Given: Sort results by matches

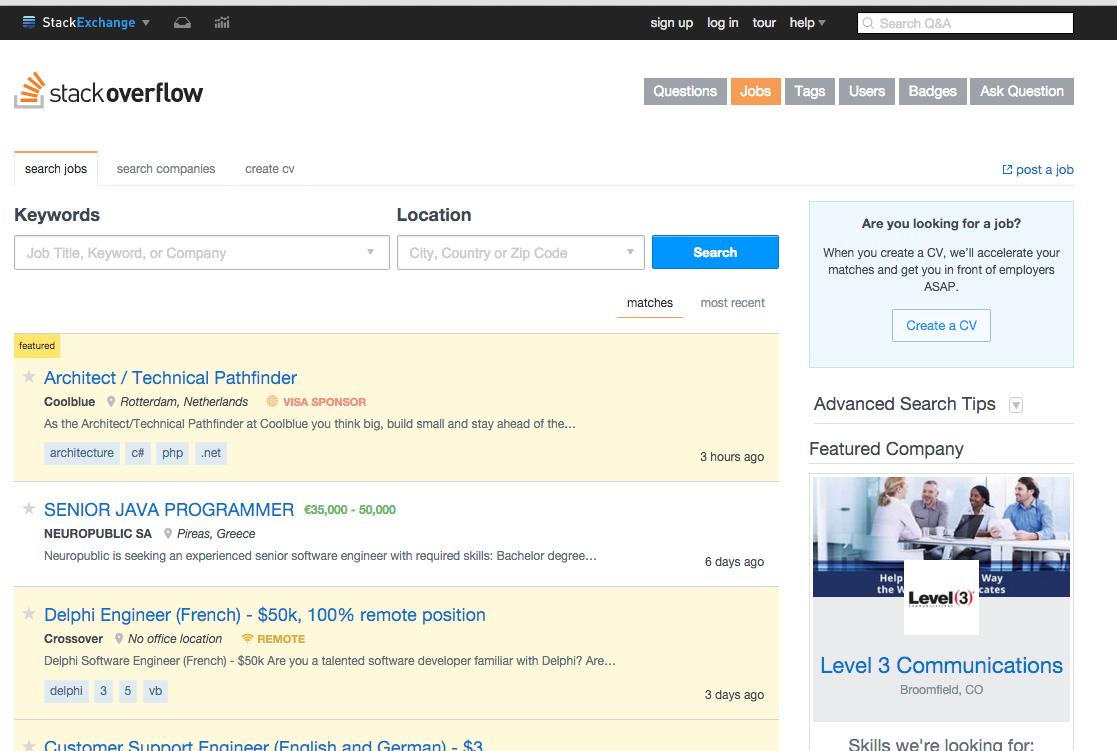Looking at the screenshot, I should [650, 303].
